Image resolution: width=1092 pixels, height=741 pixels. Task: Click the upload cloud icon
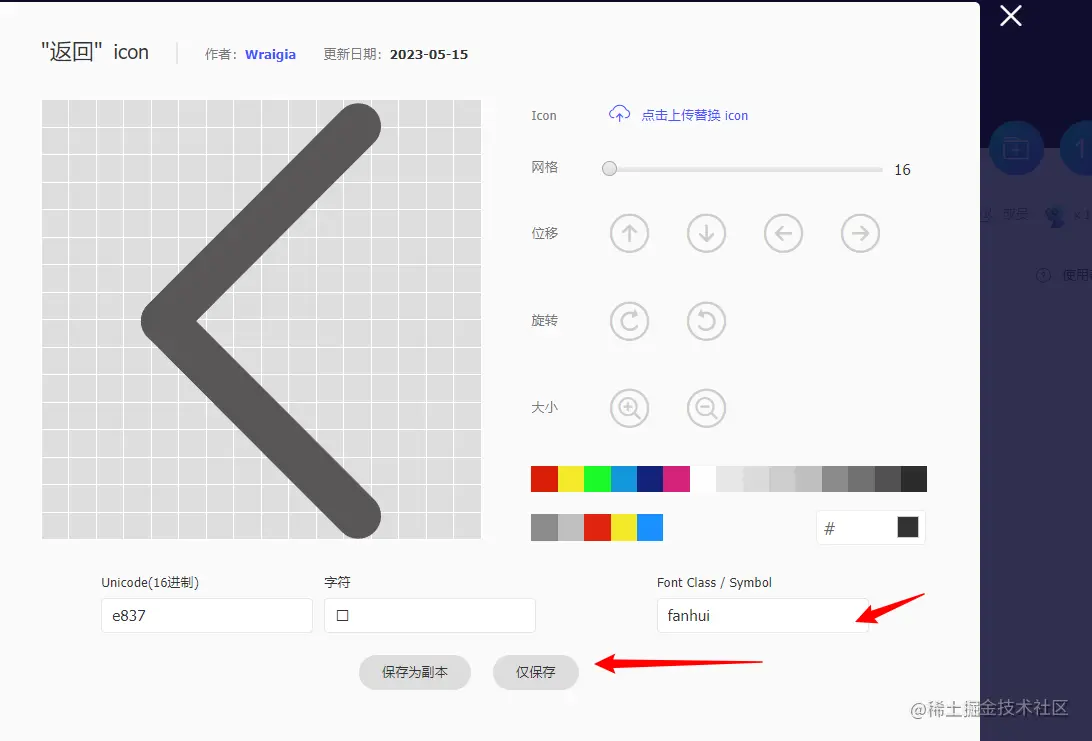tap(619, 114)
